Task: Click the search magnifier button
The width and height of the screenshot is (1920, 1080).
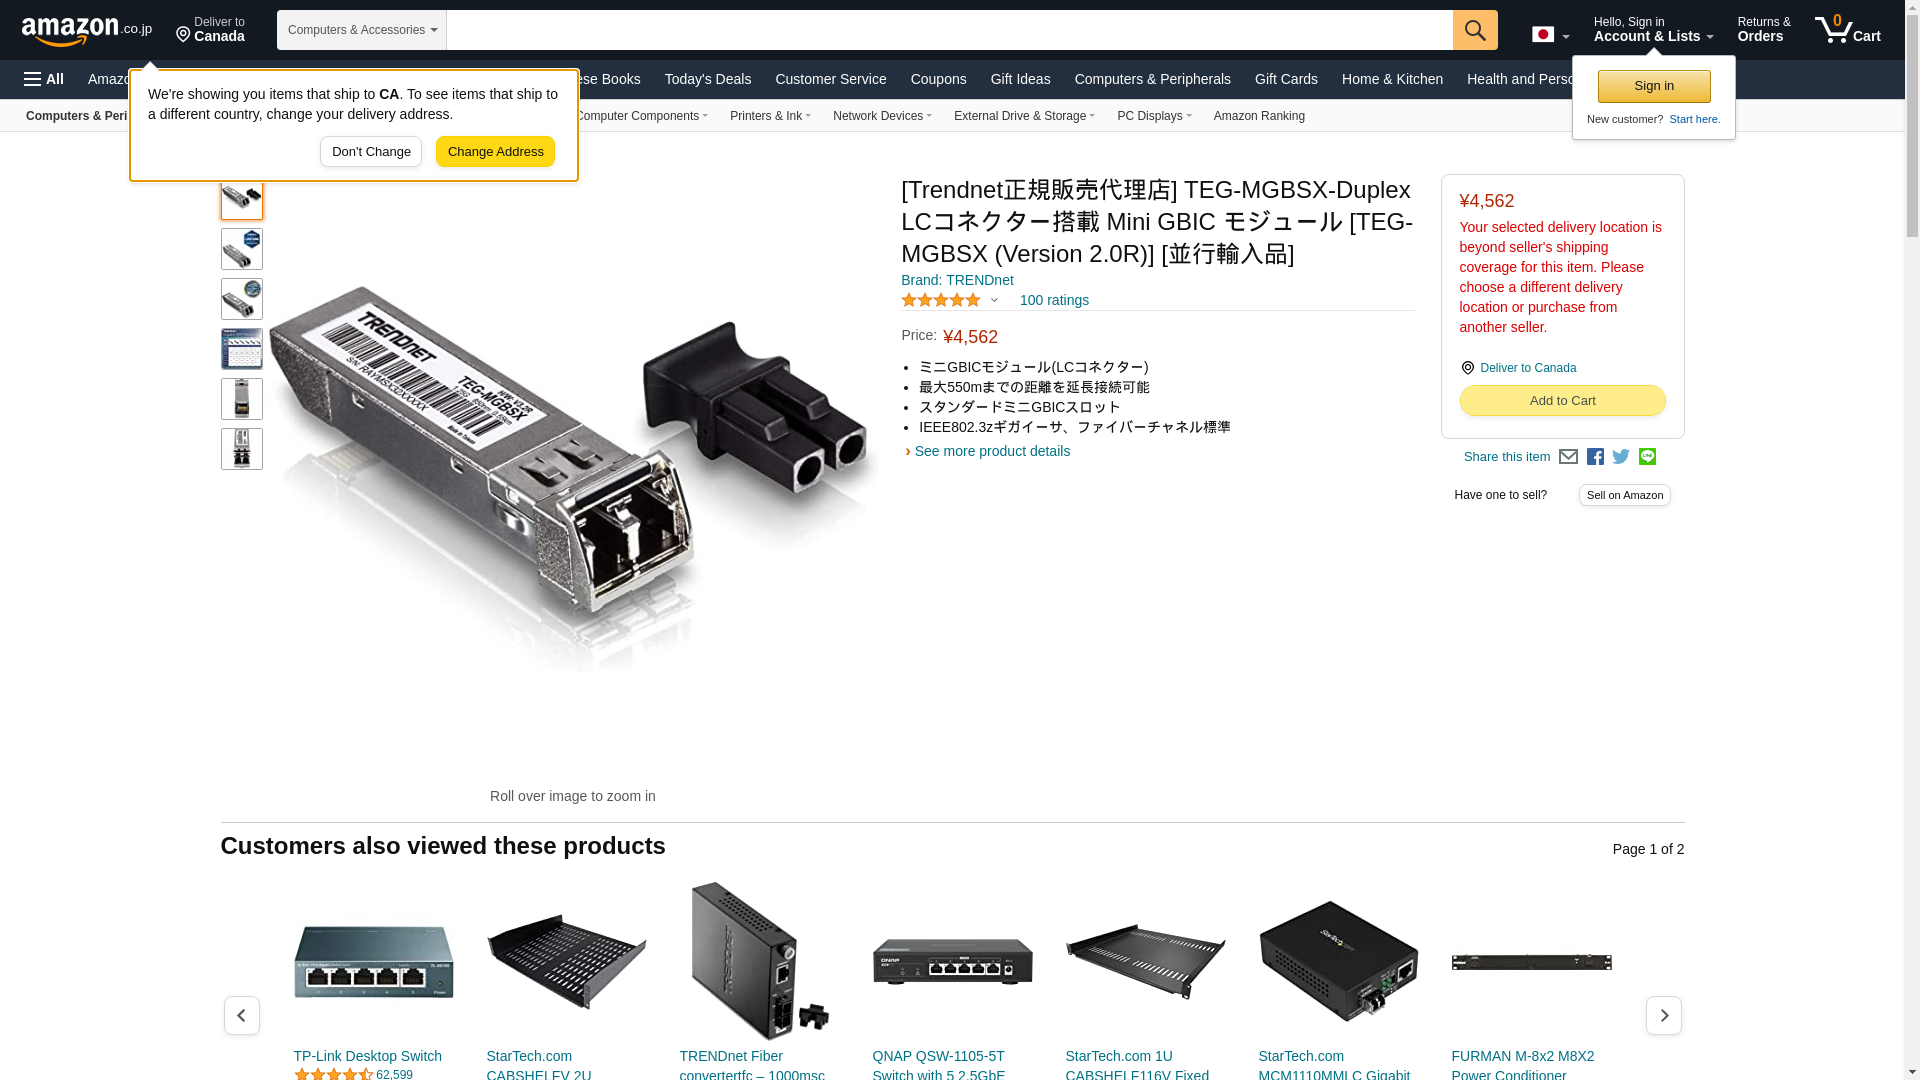Action: pyautogui.click(x=1475, y=30)
